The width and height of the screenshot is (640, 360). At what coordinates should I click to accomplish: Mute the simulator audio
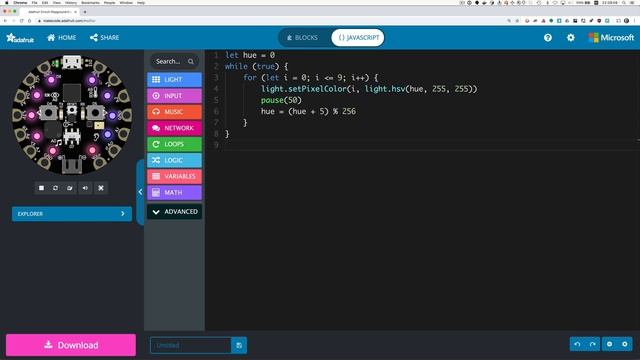85,188
